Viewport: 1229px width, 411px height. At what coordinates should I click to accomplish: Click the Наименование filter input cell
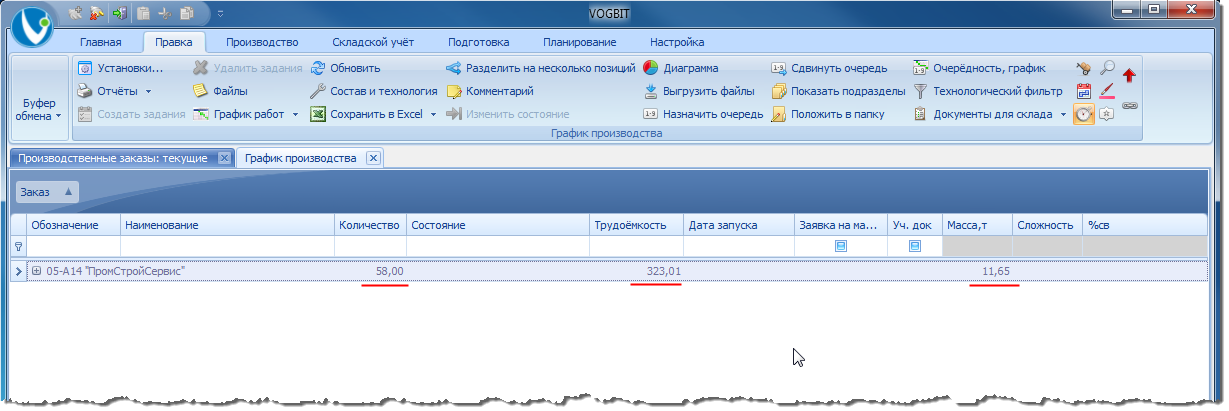227,246
